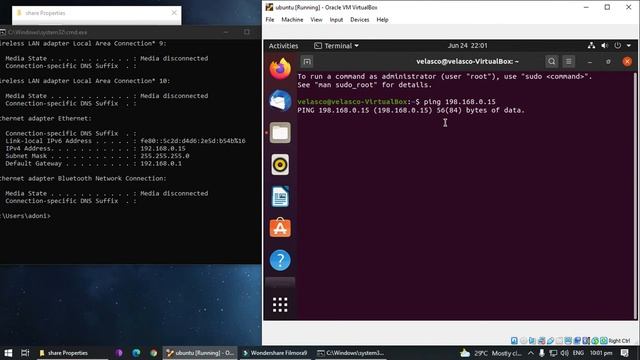Click VirtualBox optical disk indicator
640x360 pixels.
point(524,341)
